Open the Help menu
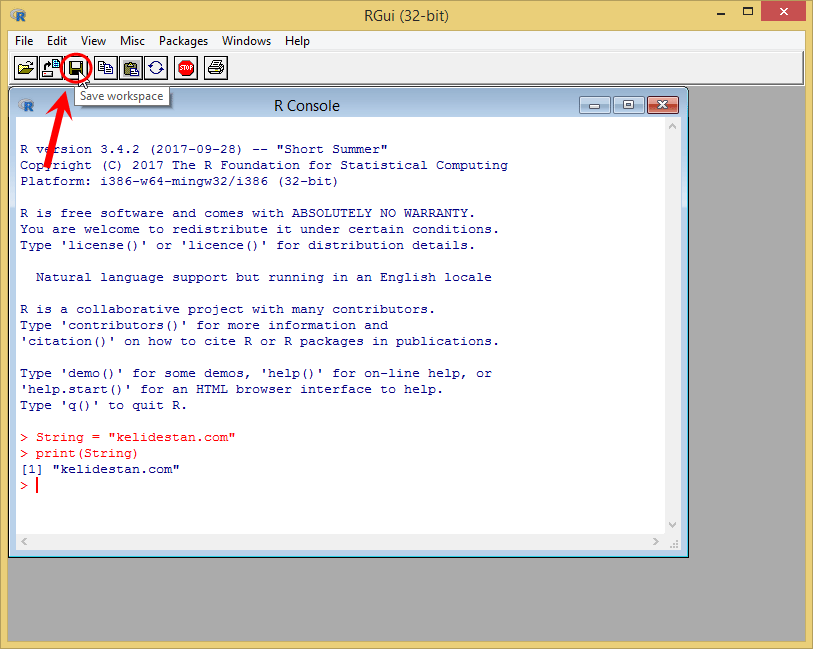Screen dimensions: 813x649 297,41
